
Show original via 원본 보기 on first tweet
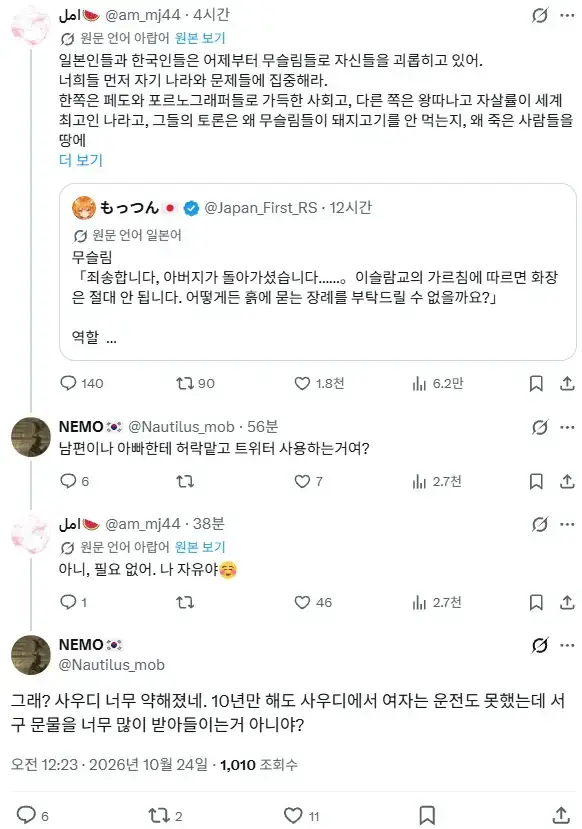(200, 38)
